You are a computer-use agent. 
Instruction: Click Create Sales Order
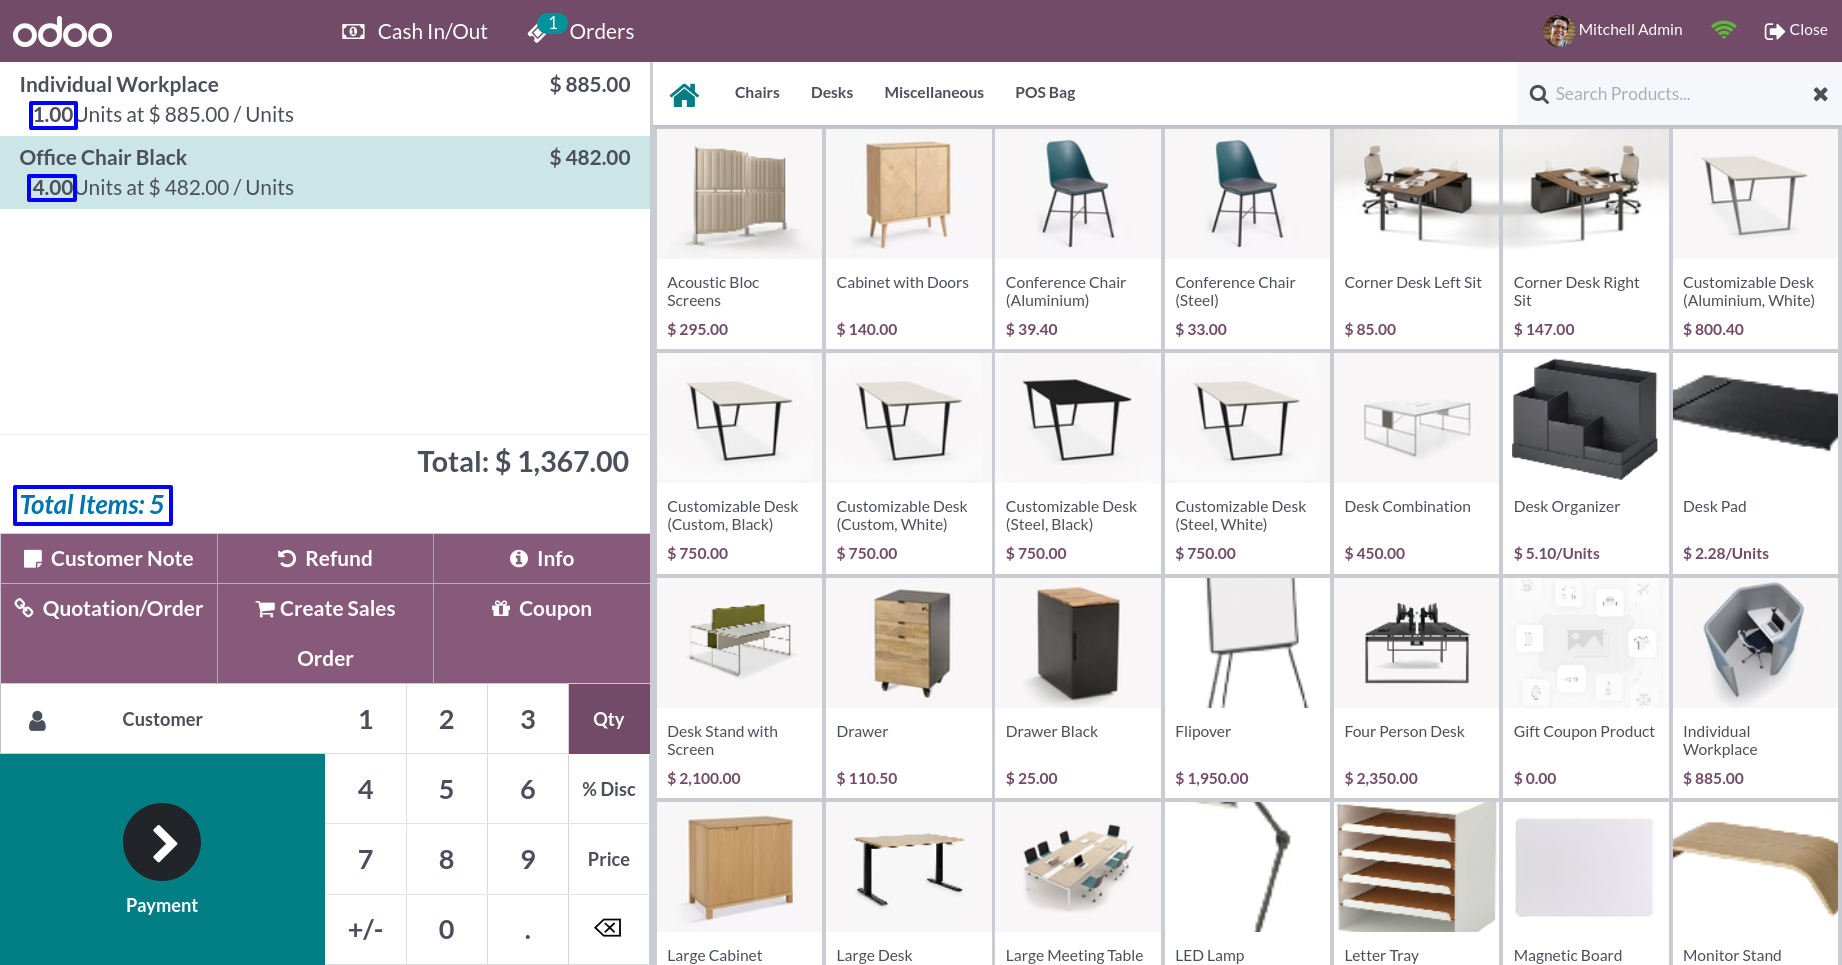pos(325,633)
